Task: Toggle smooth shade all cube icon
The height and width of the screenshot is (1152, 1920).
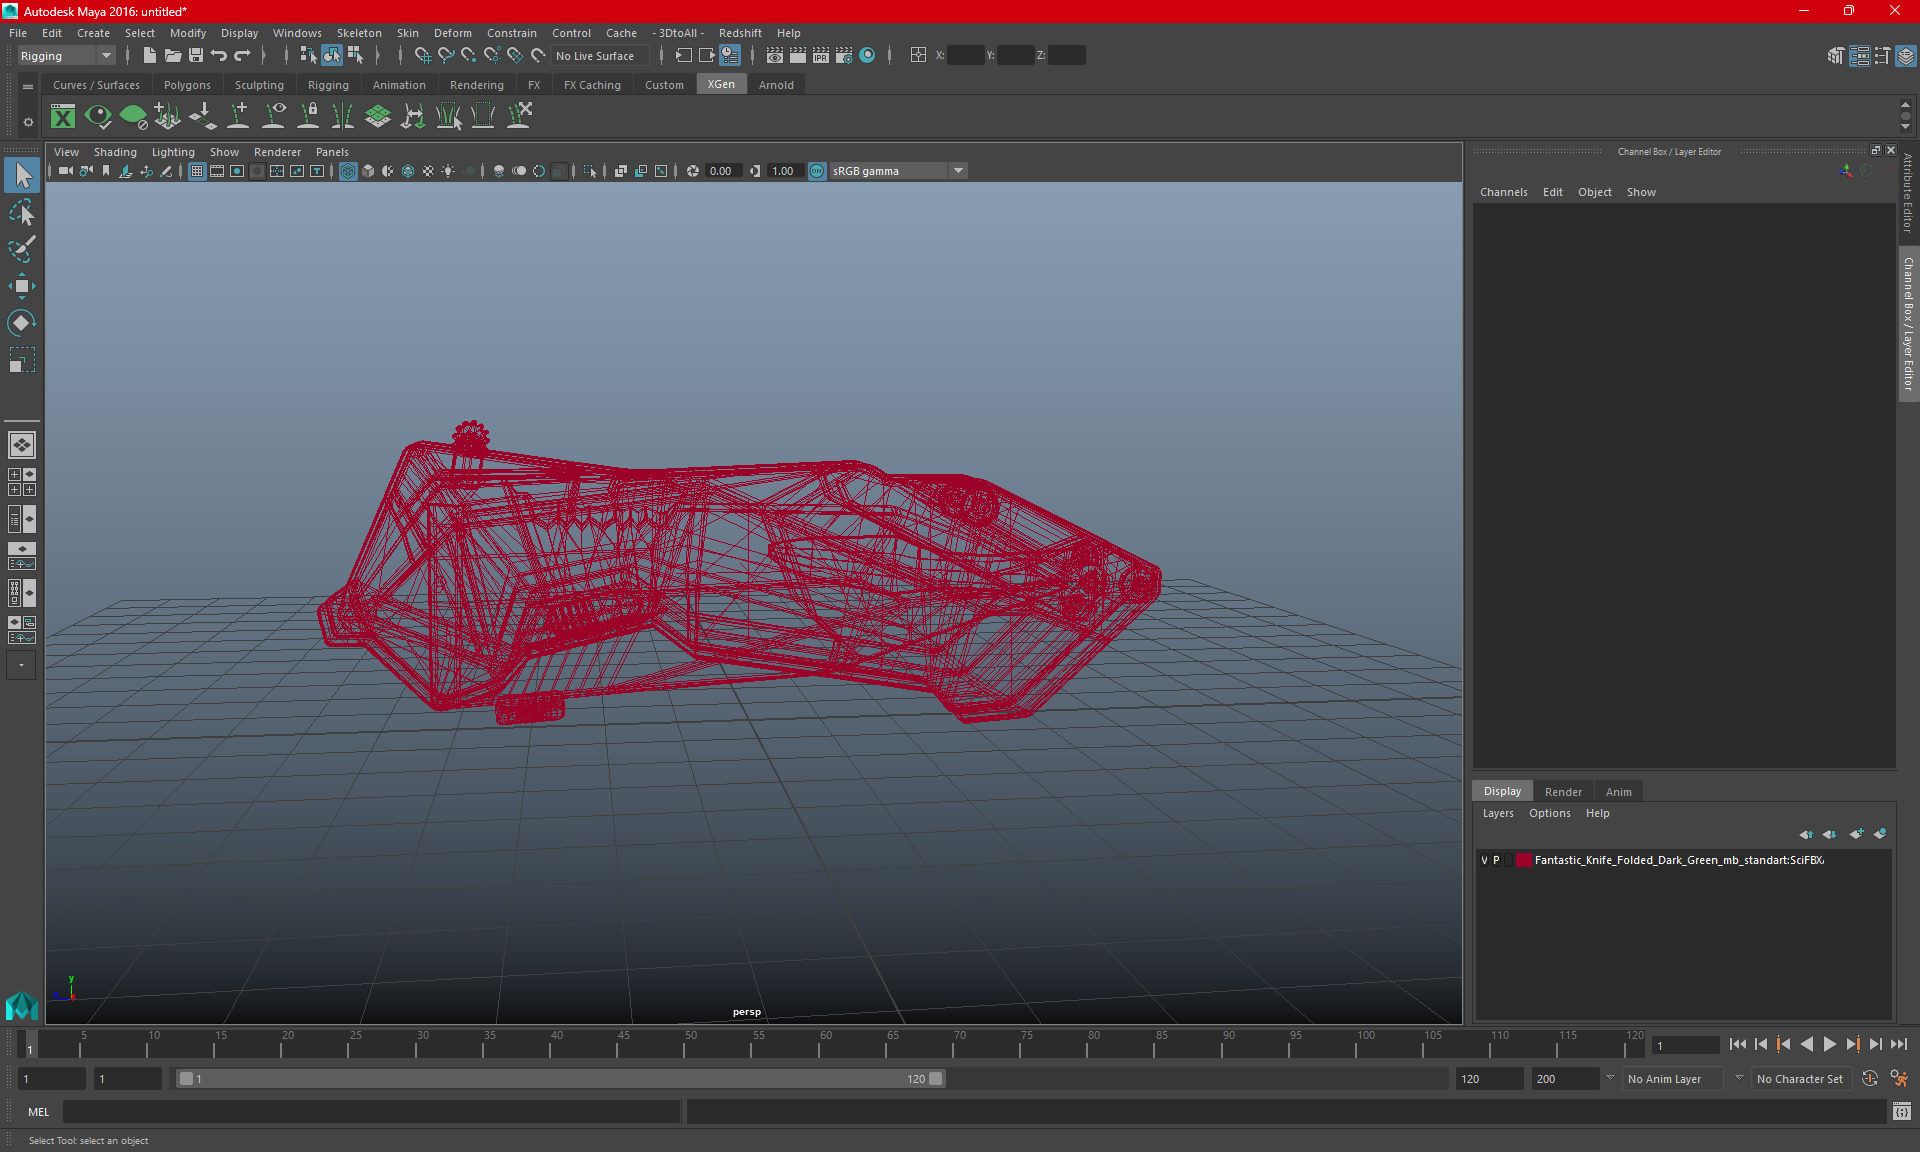Action: (x=368, y=171)
